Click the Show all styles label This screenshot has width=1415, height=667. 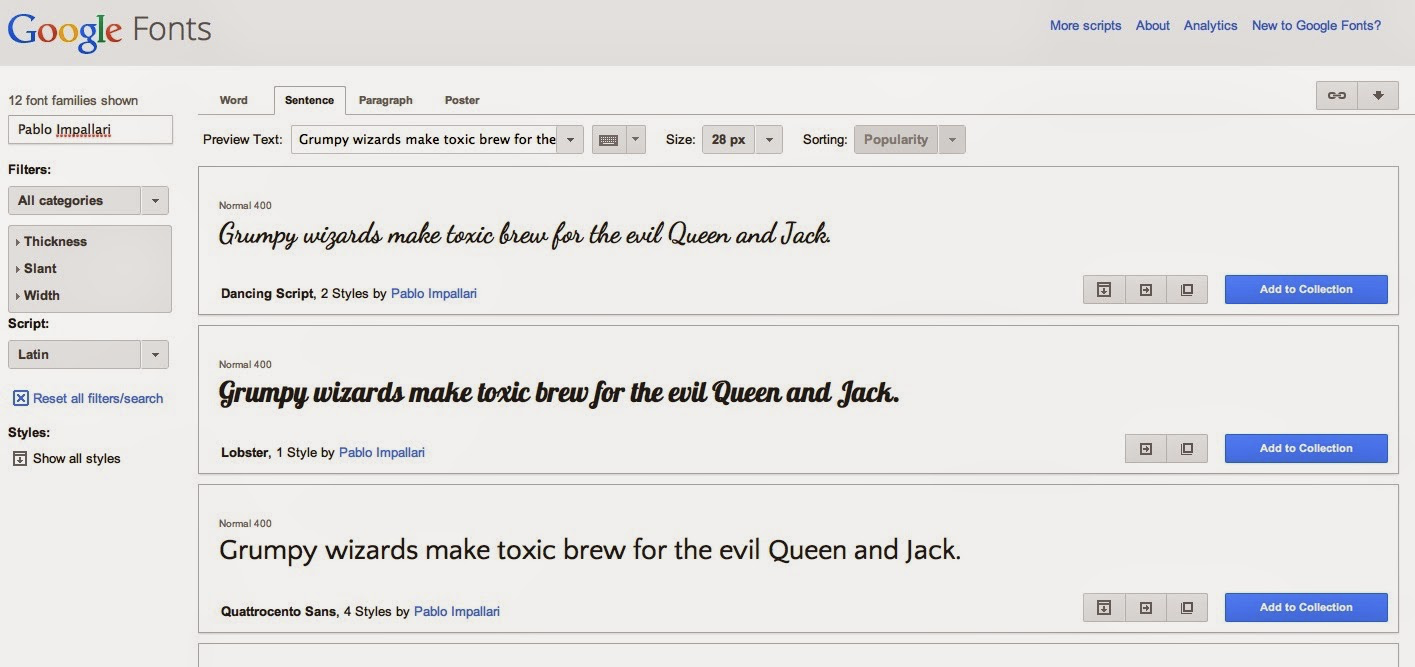(77, 459)
